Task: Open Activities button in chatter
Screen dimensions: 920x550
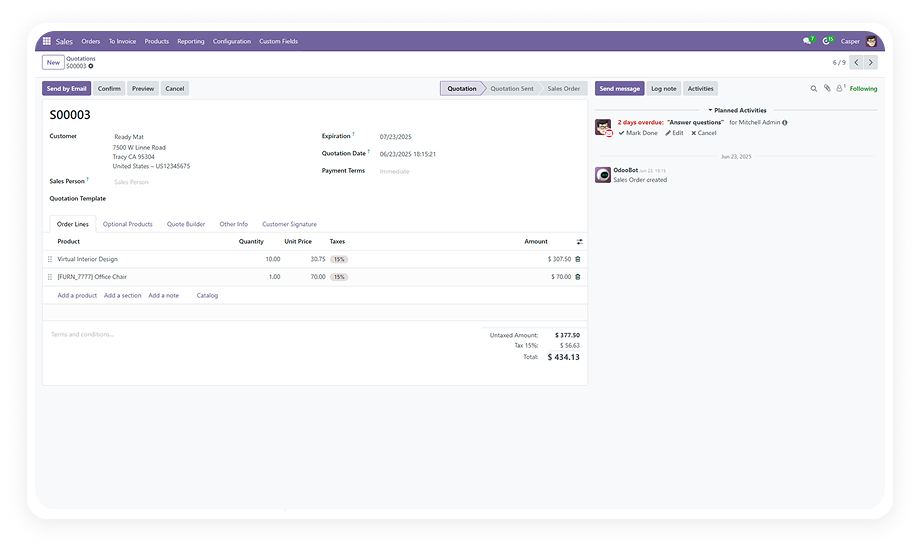Action: (x=701, y=89)
